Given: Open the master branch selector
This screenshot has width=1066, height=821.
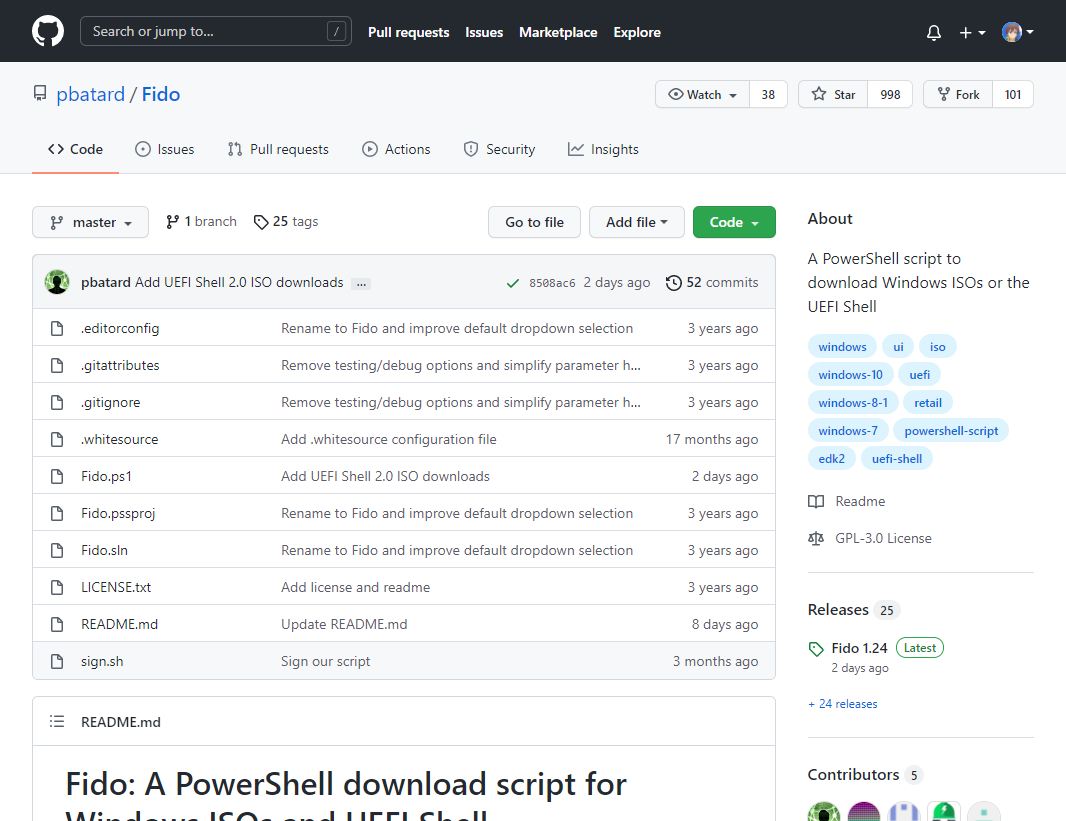Looking at the screenshot, I should click(90, 222).
